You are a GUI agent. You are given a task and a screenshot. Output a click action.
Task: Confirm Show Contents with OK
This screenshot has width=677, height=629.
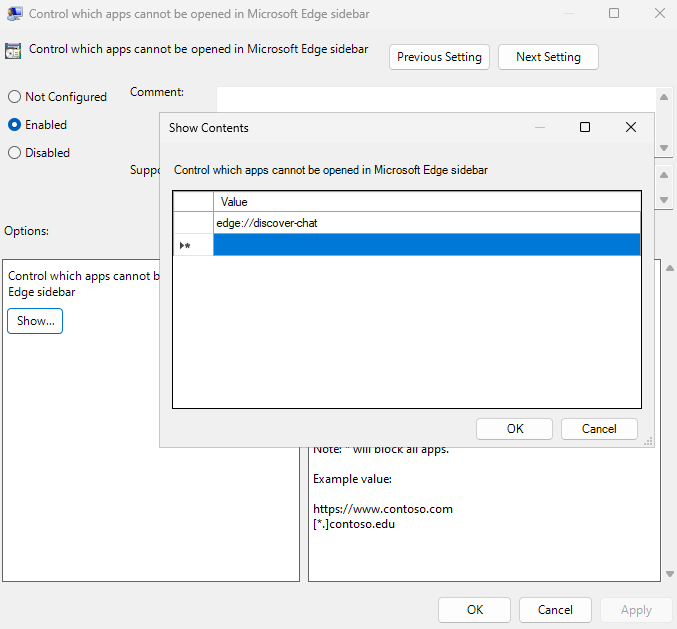tap(514, 429)
